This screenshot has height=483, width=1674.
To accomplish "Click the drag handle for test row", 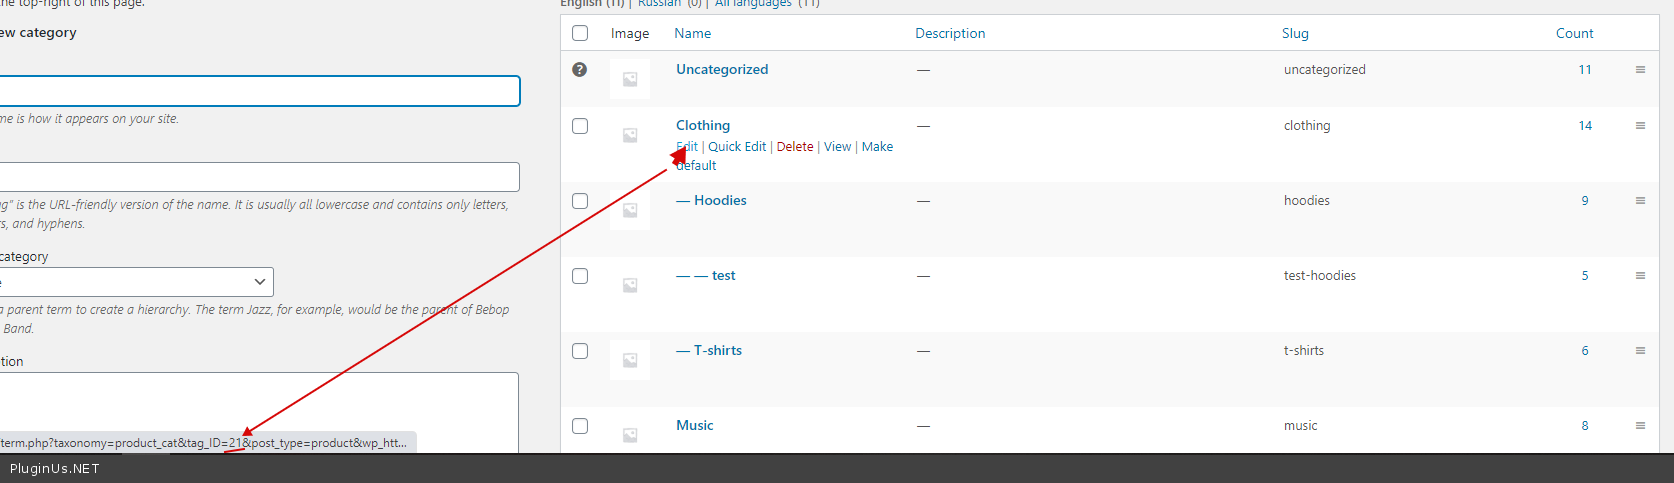I will click(1640, 276).
